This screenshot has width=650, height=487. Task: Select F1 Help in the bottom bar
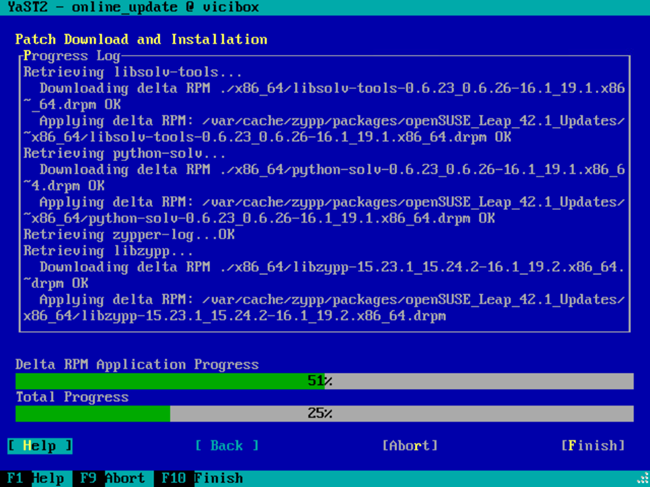pos(34,478)
